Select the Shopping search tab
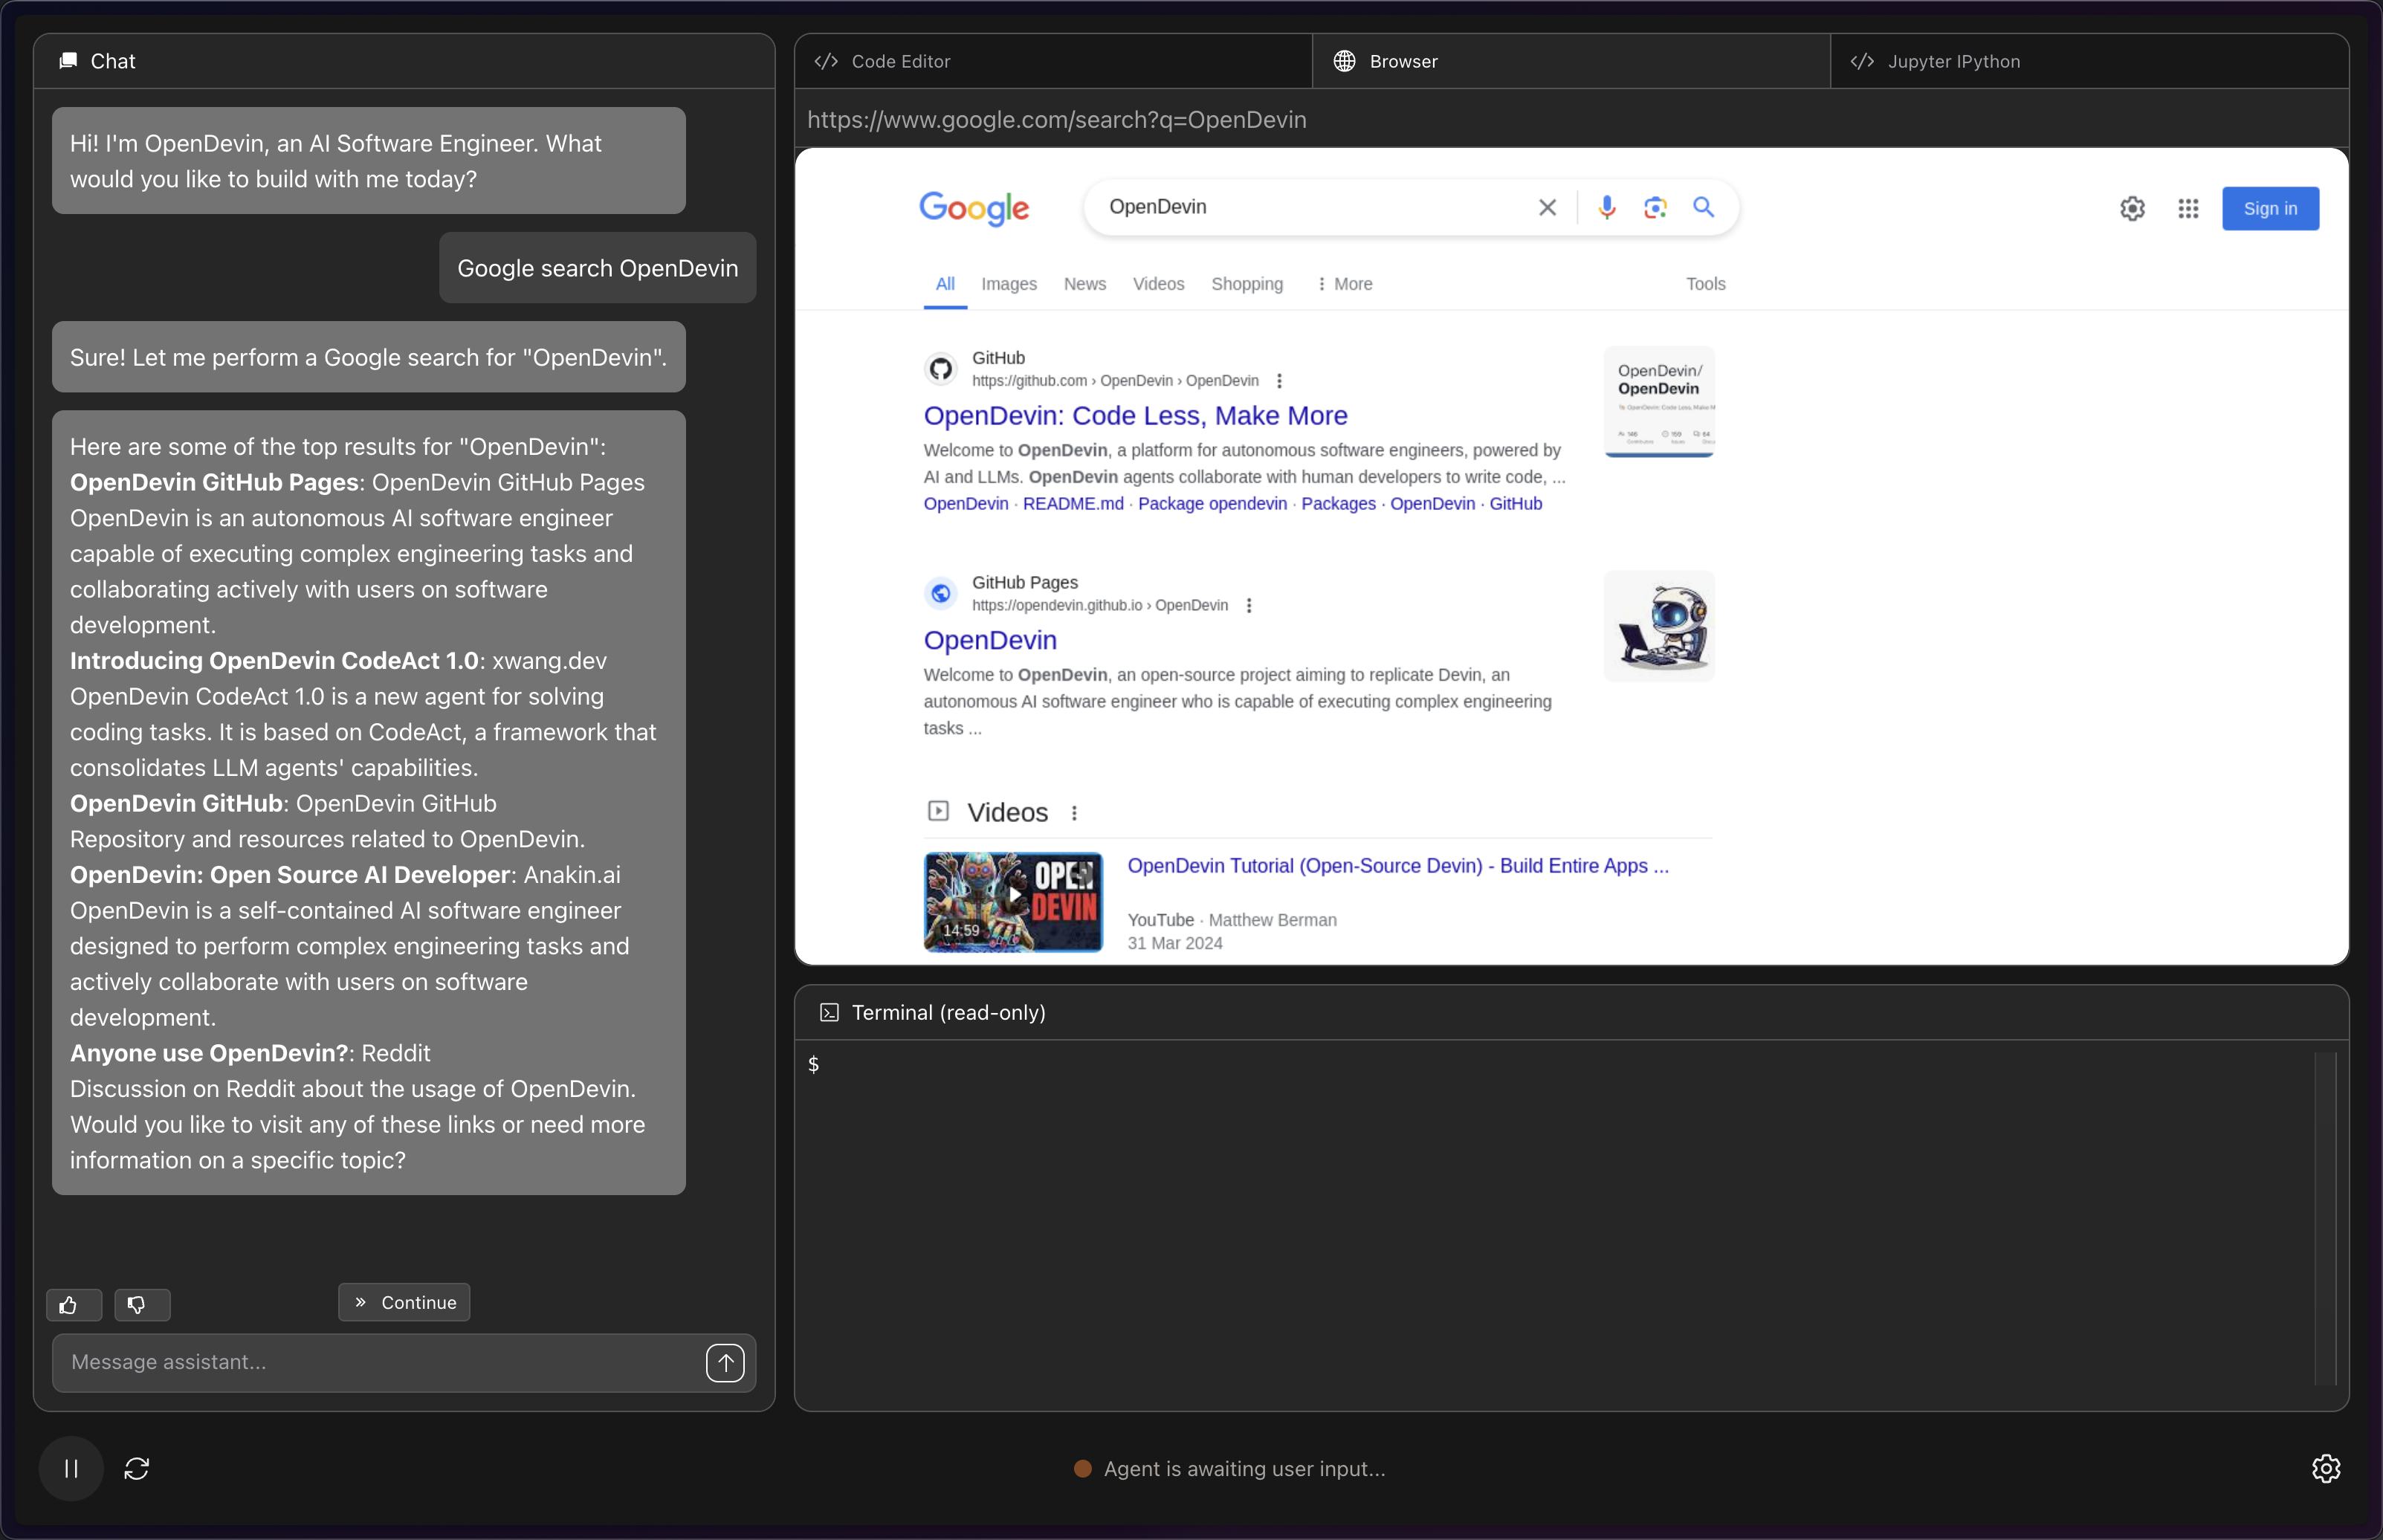This screenshot has width=2383, height=1540. 1247,284
